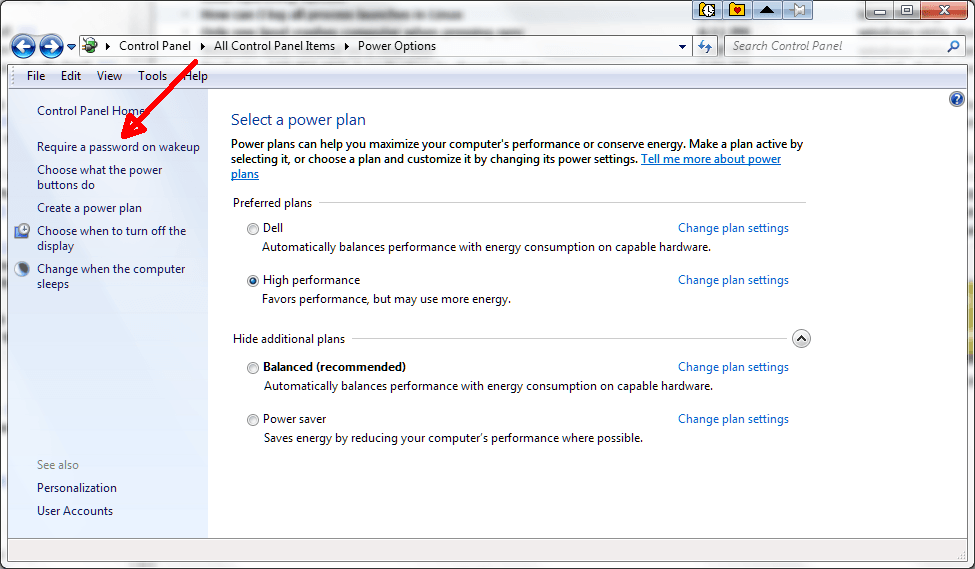Click Require a password on wakeup
Image resolution: width=975 pixels, height=569 pixels.
[x=118, y=147]
